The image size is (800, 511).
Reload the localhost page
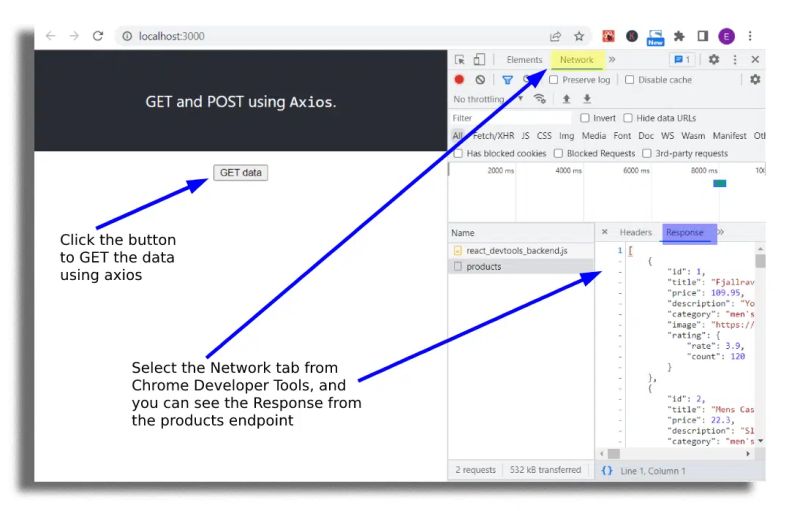coord(98,36)
